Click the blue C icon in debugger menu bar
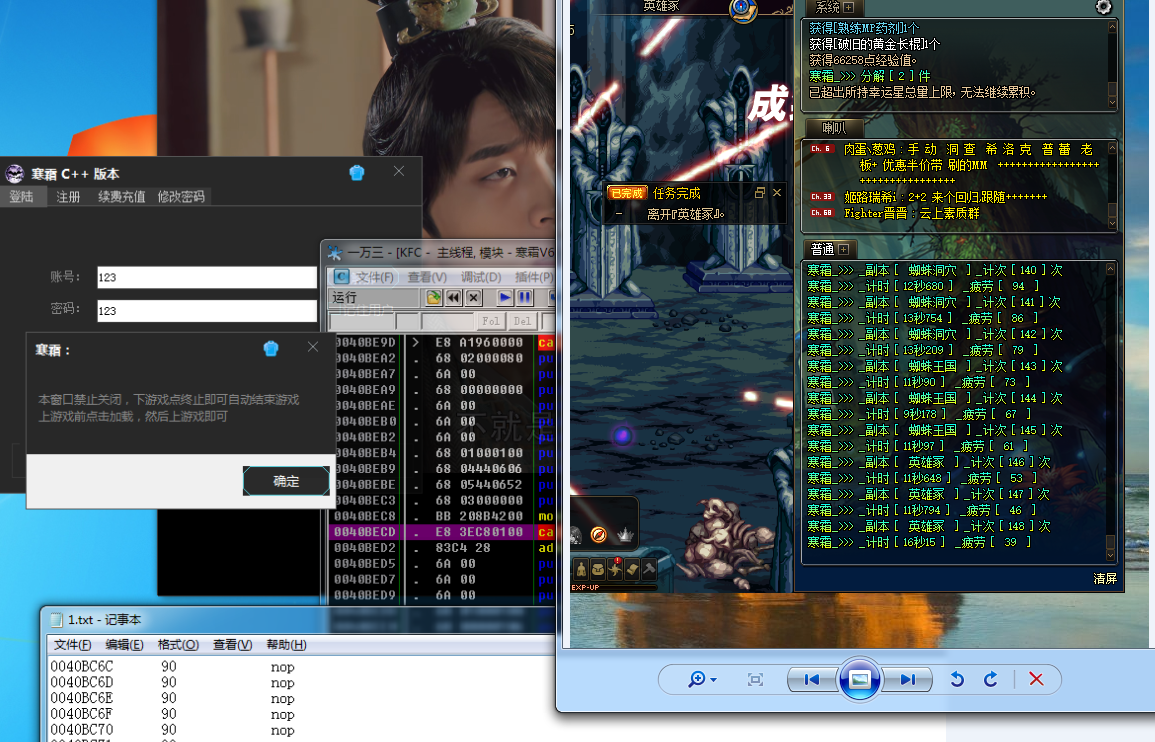The height and width of the screenshot is (742, 1155). pos(342,276)
